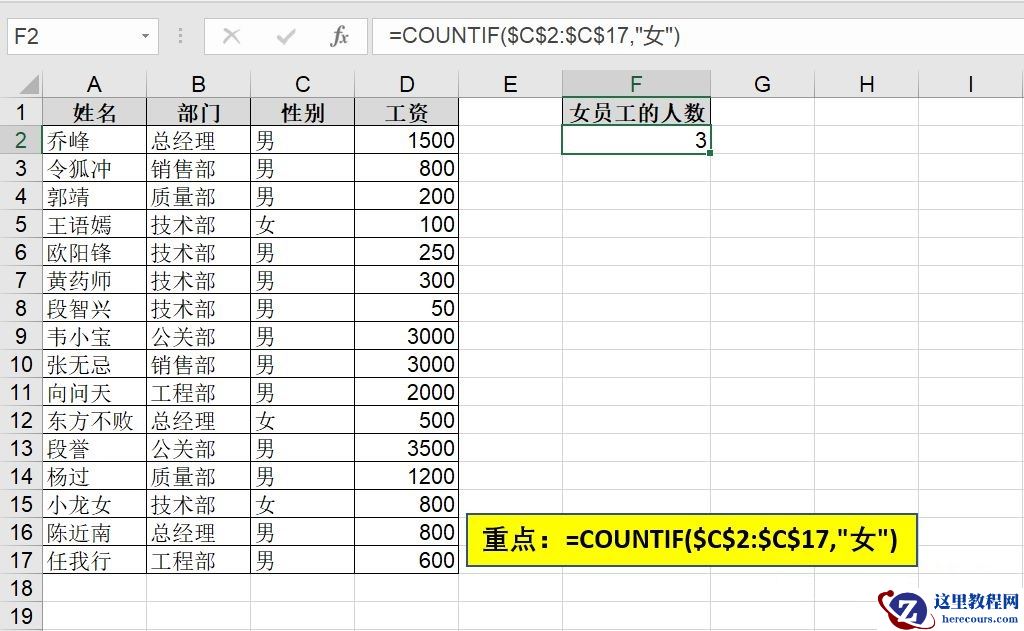Select row 5 header
The width and height of the screenshot is (1024, 631).
click(21, 224)
